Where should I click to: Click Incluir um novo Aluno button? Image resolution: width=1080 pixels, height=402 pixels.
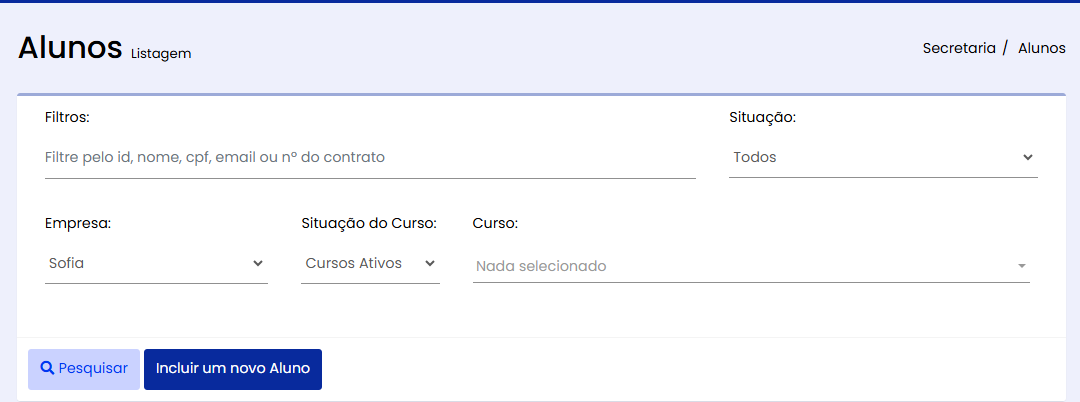tap(233, 369)
